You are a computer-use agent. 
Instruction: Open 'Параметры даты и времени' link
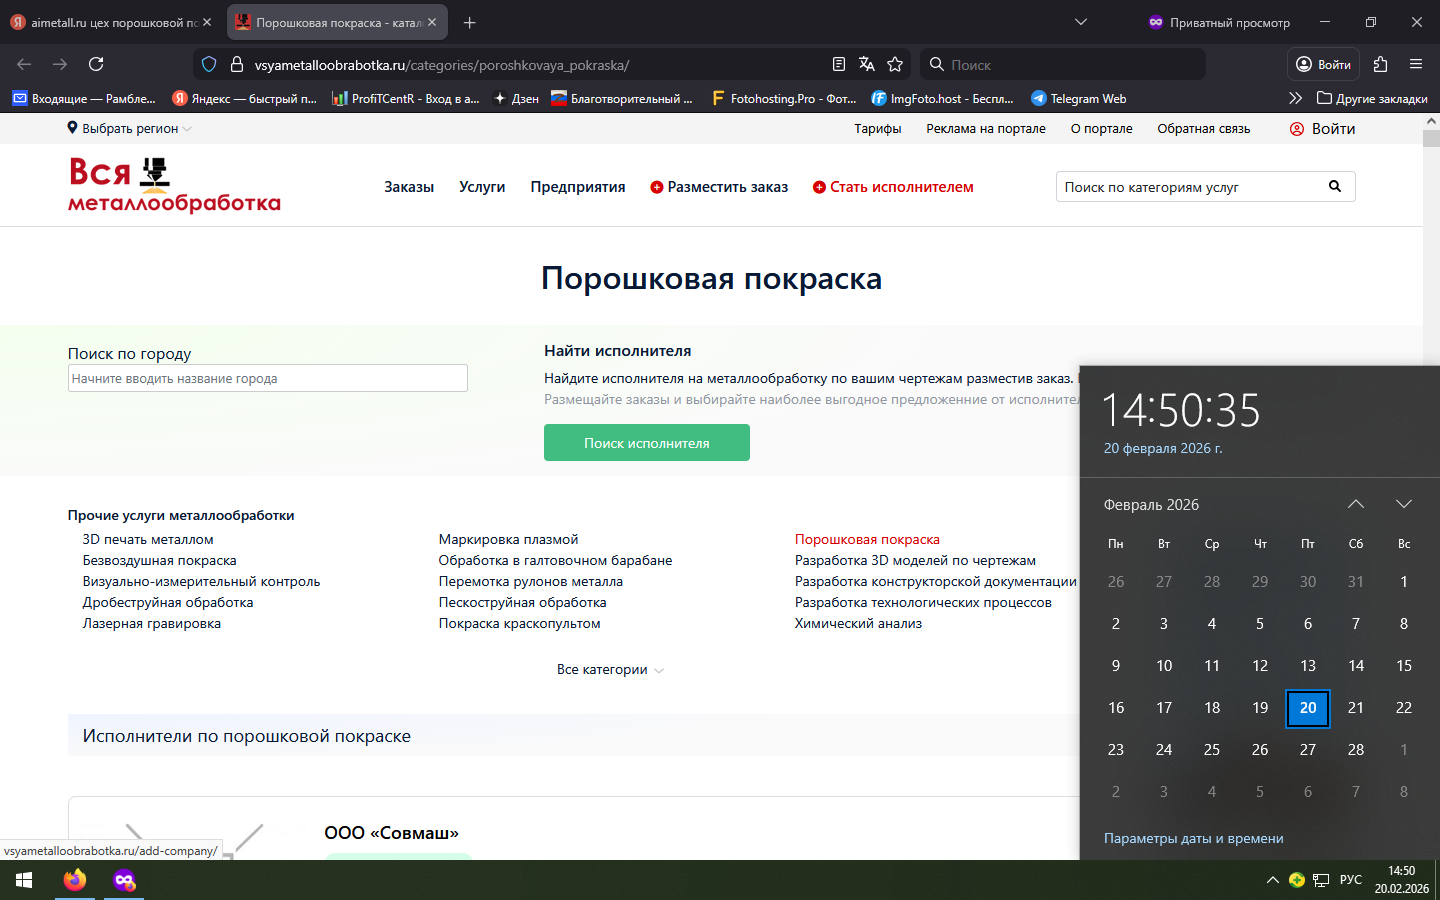(1193, 838)
